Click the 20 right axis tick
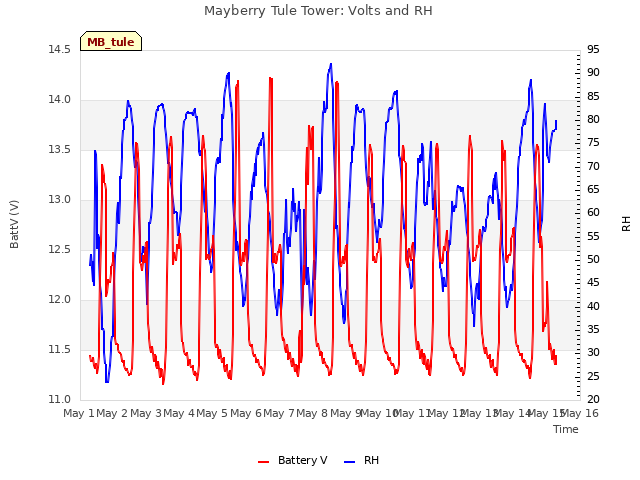 (593, 400)
